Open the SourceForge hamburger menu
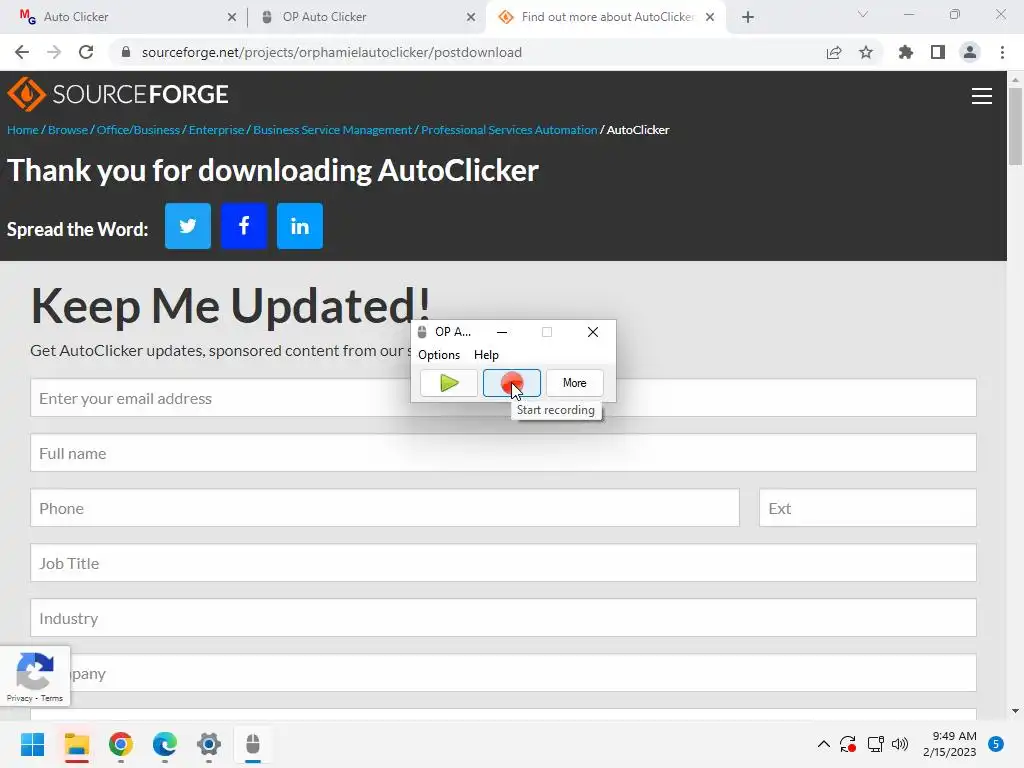Image resolution: width=1024 pixels, height=768 pixels. (982, 96)
